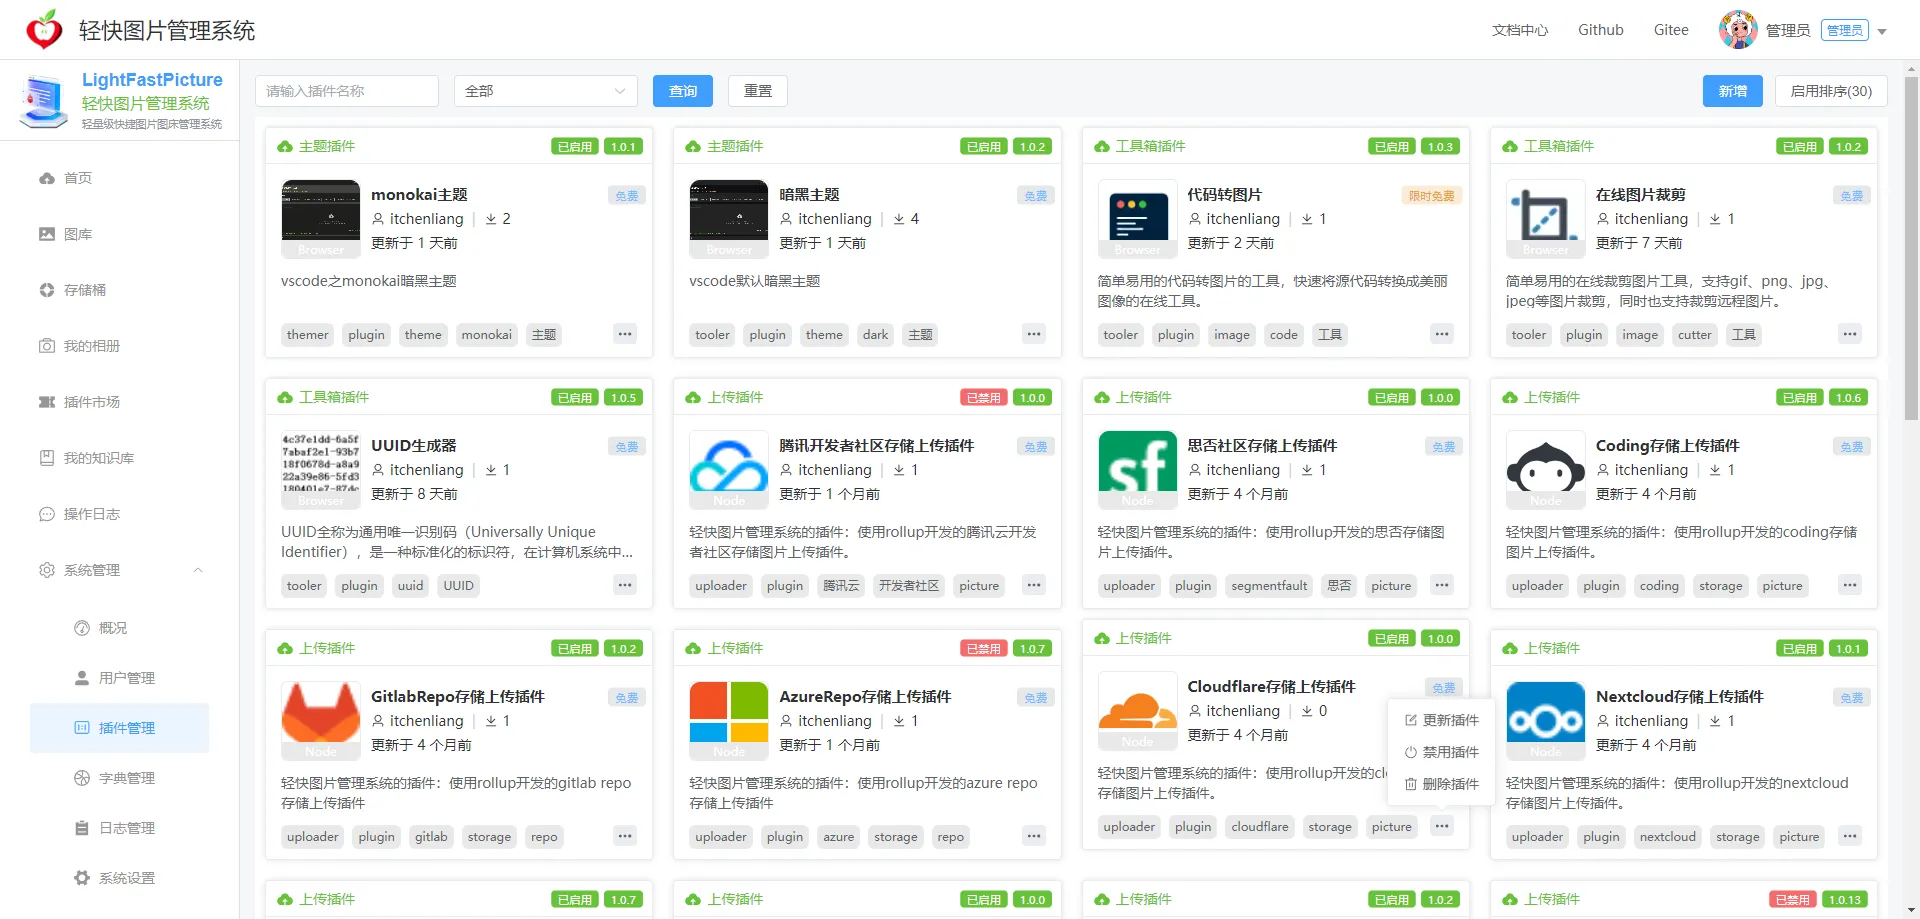1920x919 pixels.
Task: Click the AzureRepo Microsoft logo icon
Action: click(729, 721)
